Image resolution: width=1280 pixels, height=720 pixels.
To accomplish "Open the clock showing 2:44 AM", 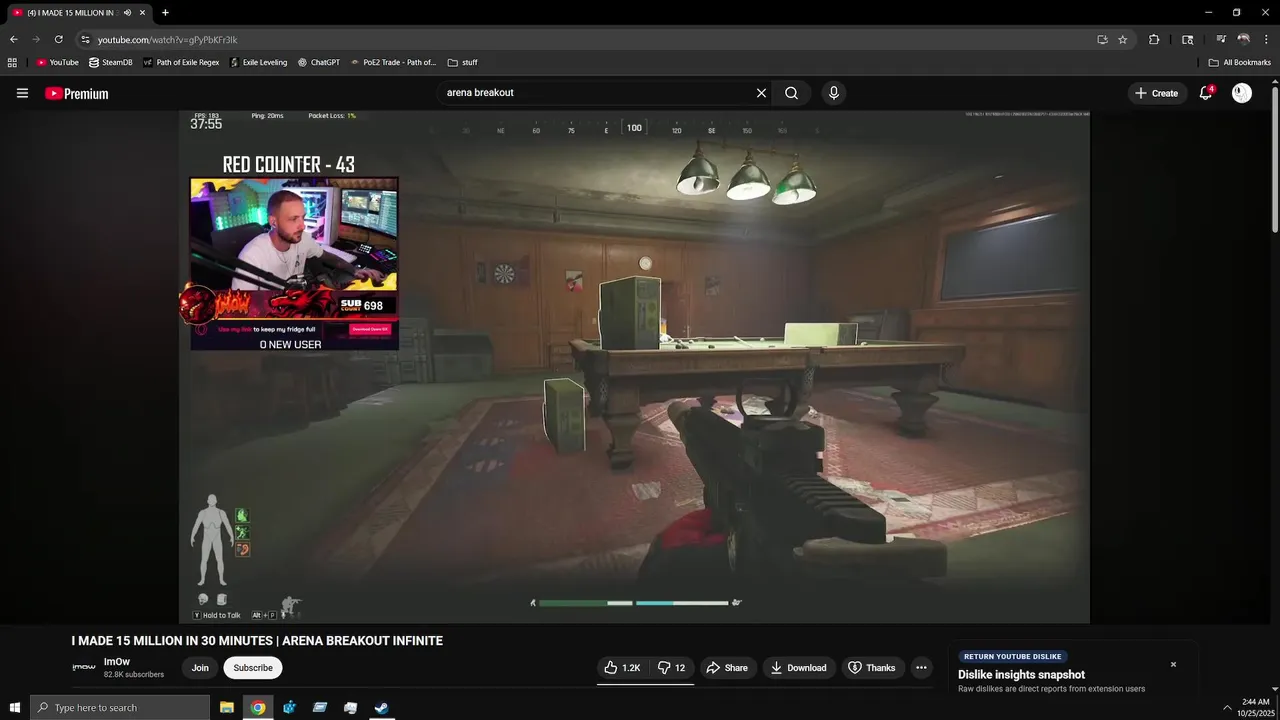I will click(1256, 707).
